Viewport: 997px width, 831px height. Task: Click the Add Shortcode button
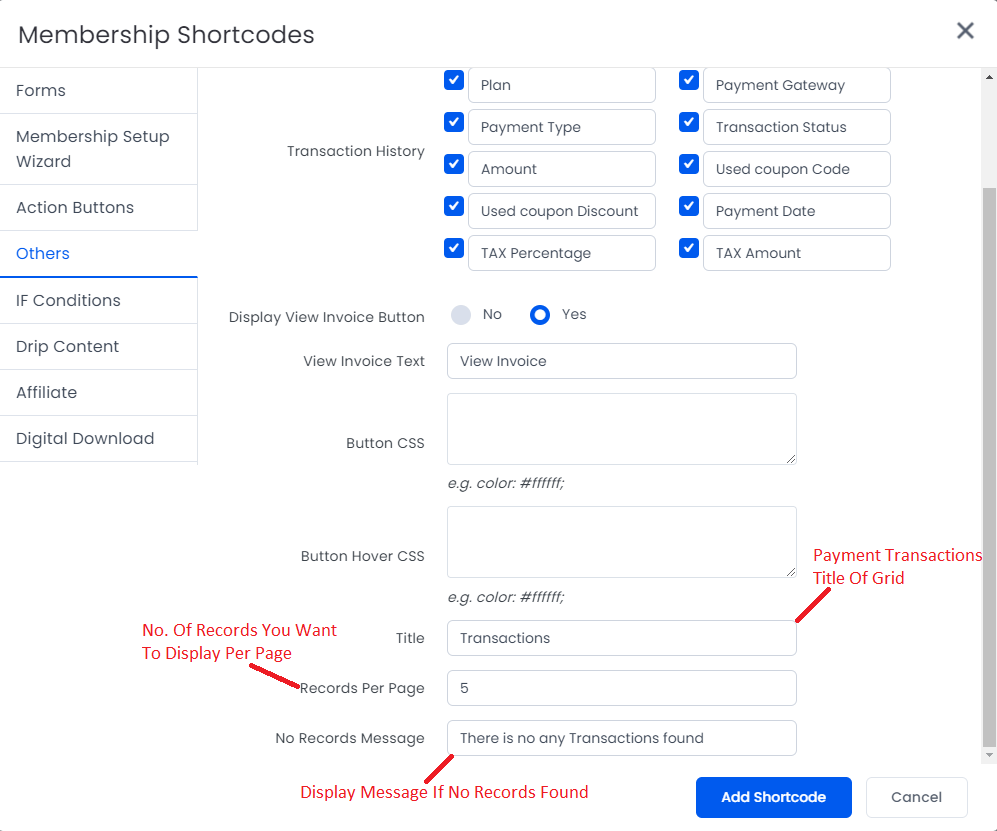773,797
